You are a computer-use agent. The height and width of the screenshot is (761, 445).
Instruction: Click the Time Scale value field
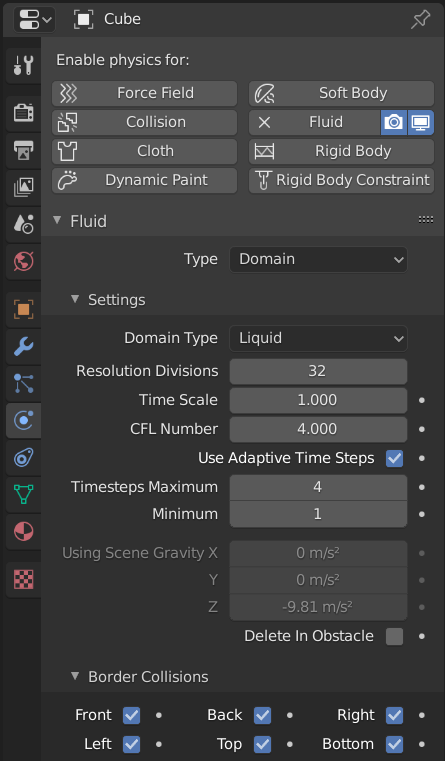click(318, 400)
